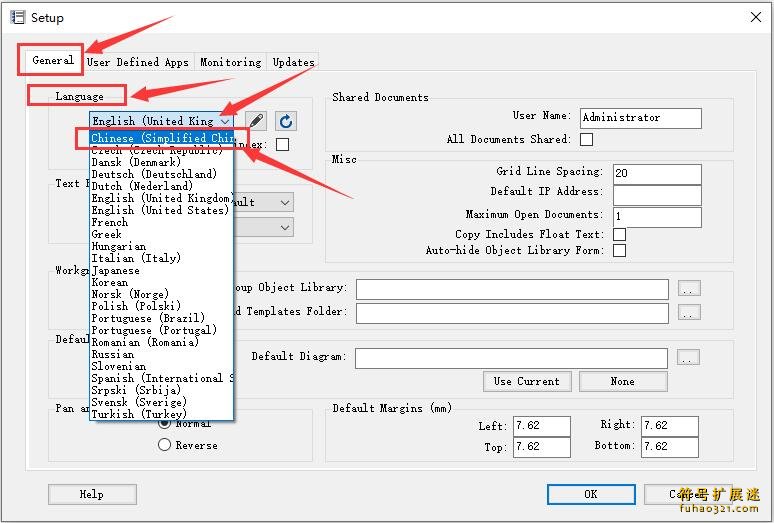The width and height of the screenshot is (774, 523).
Task: Select Slovenian language option
Action: (161, 366)
